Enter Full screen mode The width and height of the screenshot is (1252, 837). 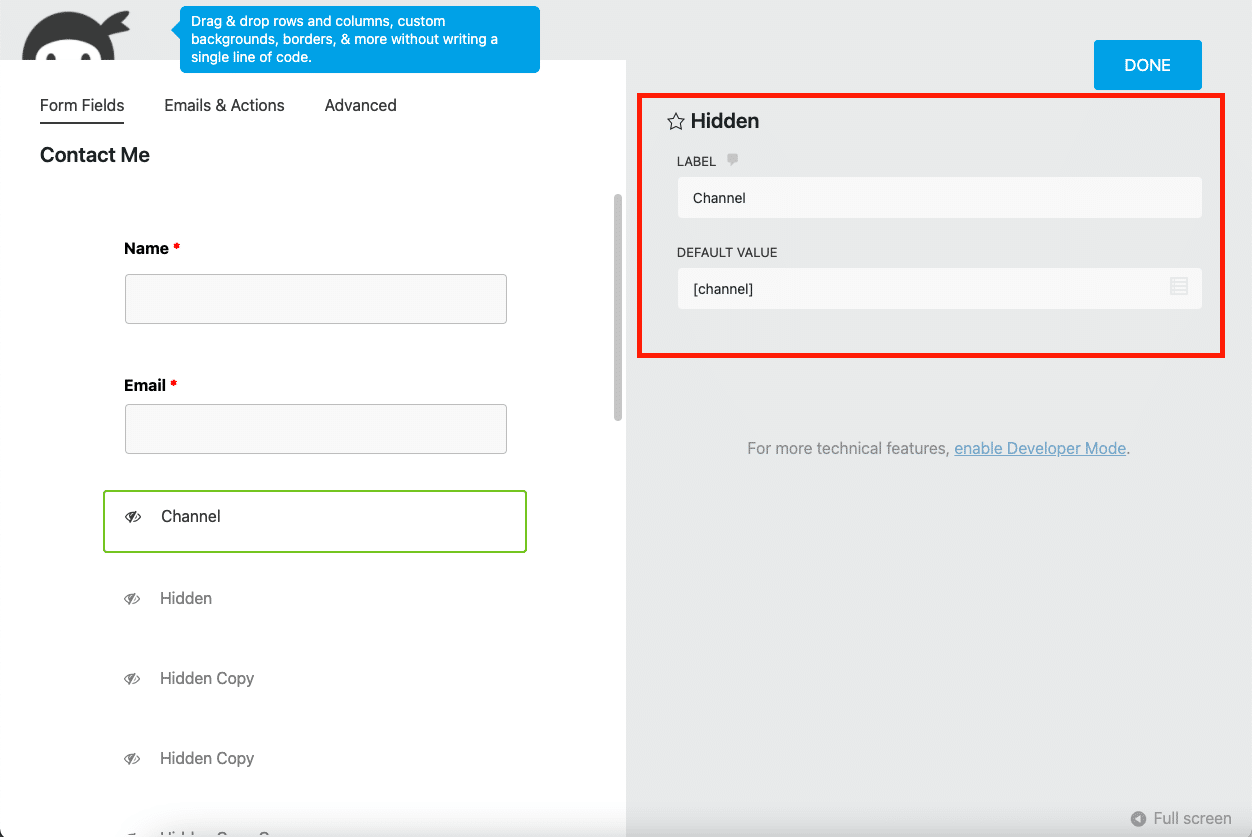pos(1180,818)
